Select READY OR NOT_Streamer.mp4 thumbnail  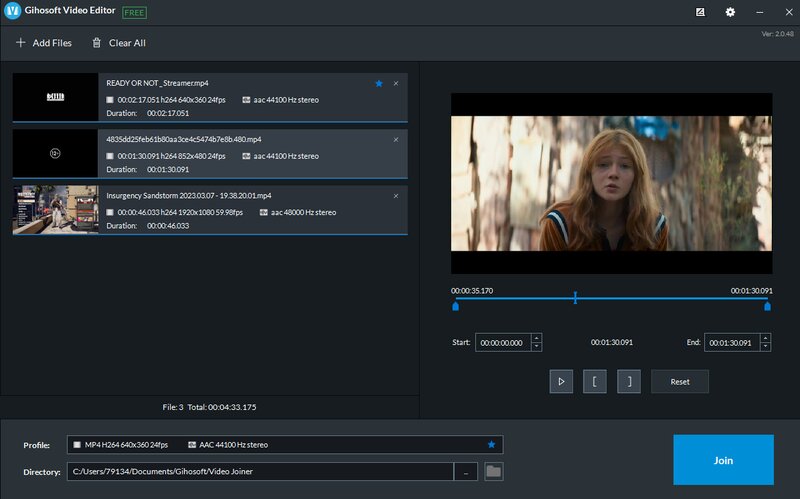(x=56, y=97)
